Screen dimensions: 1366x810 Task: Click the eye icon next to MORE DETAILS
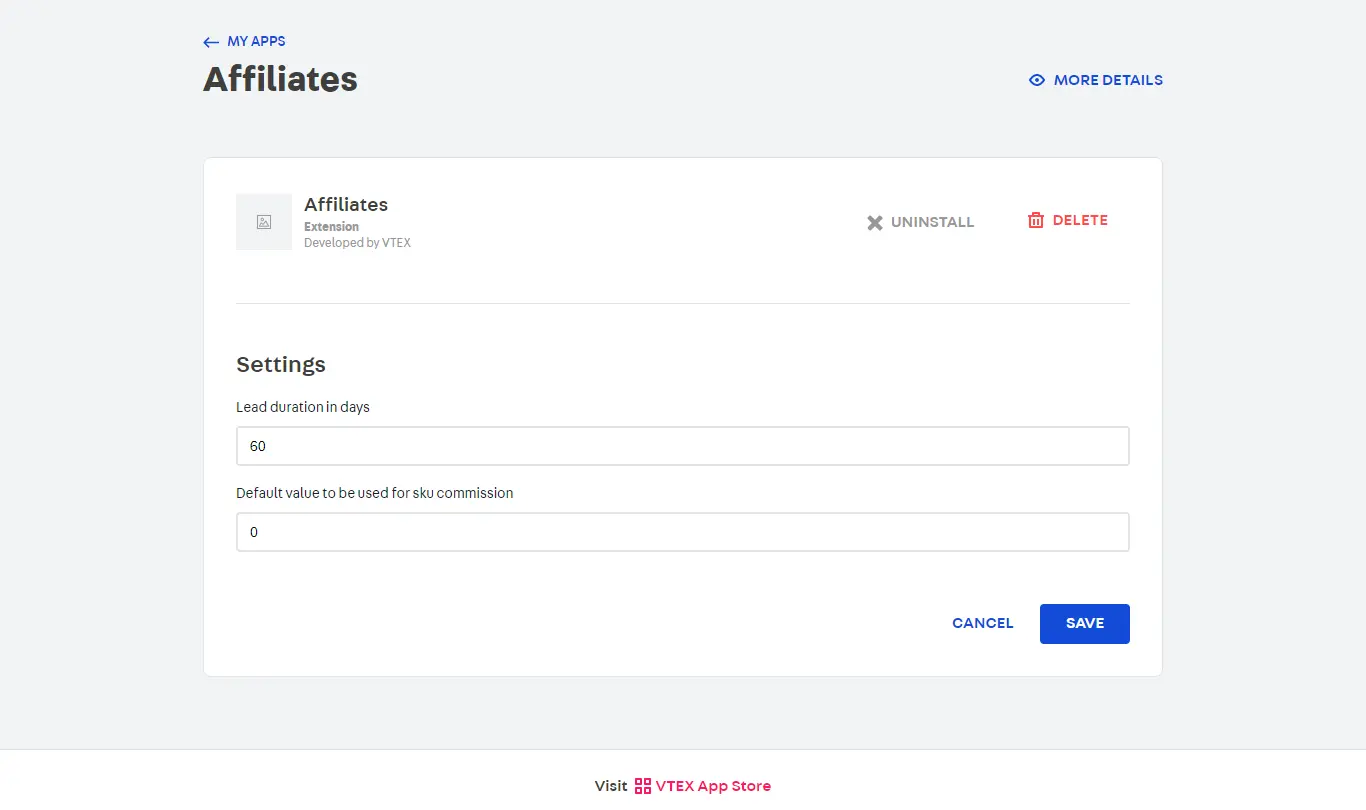[1036, 79]
